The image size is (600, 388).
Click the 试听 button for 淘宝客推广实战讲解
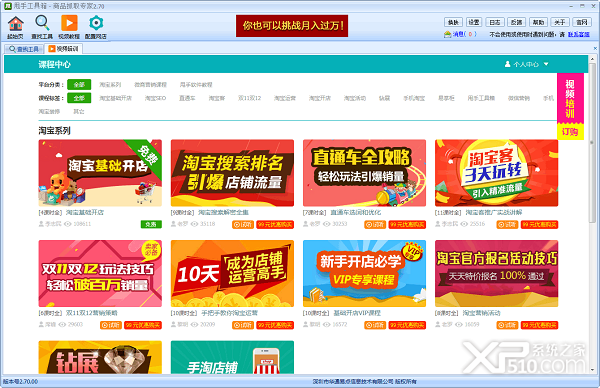(507, 225)
